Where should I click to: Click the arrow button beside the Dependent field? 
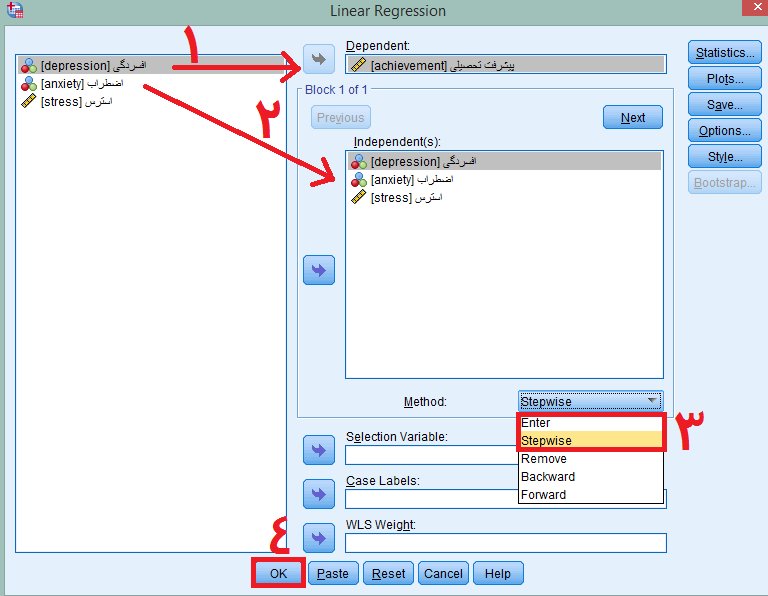(x=318, y=60)
